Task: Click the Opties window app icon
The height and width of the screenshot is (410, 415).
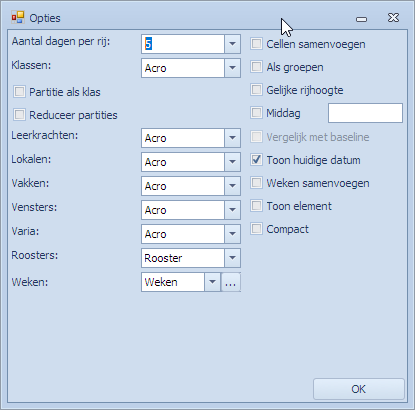Action: [x=18, y=17]
